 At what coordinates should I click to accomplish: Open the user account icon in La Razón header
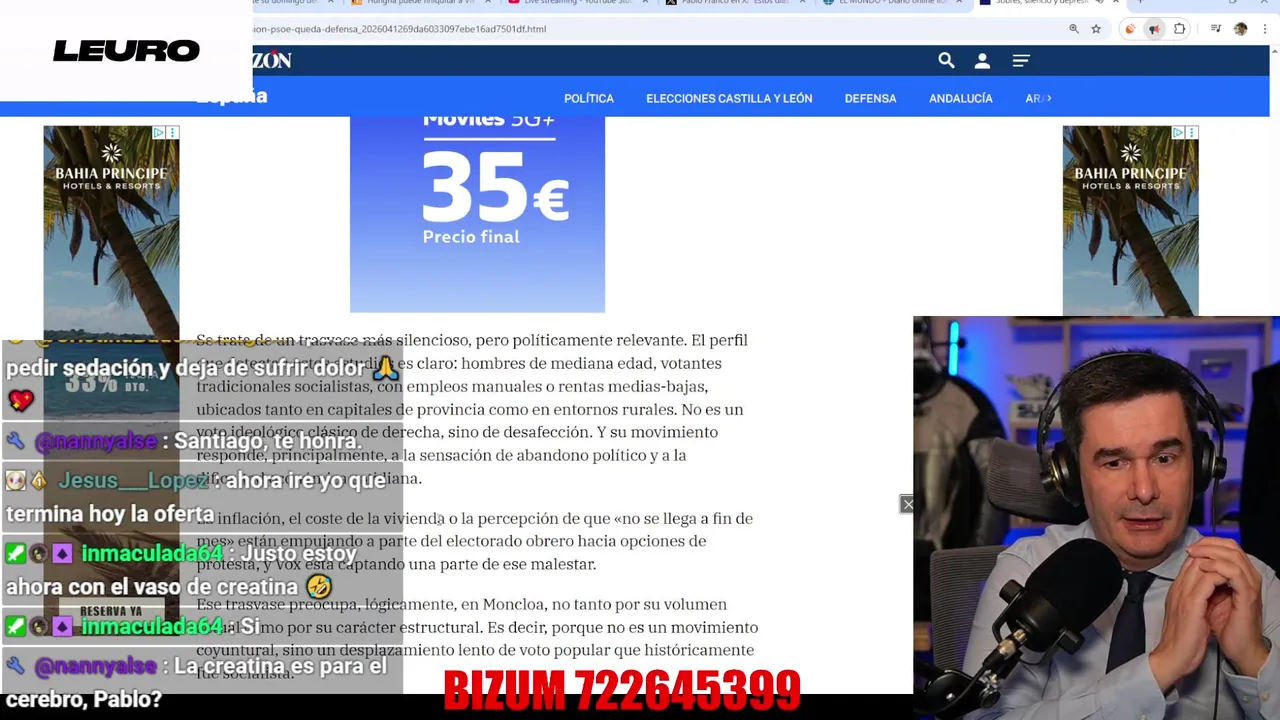pyautogui.click(x=982, y=61)
